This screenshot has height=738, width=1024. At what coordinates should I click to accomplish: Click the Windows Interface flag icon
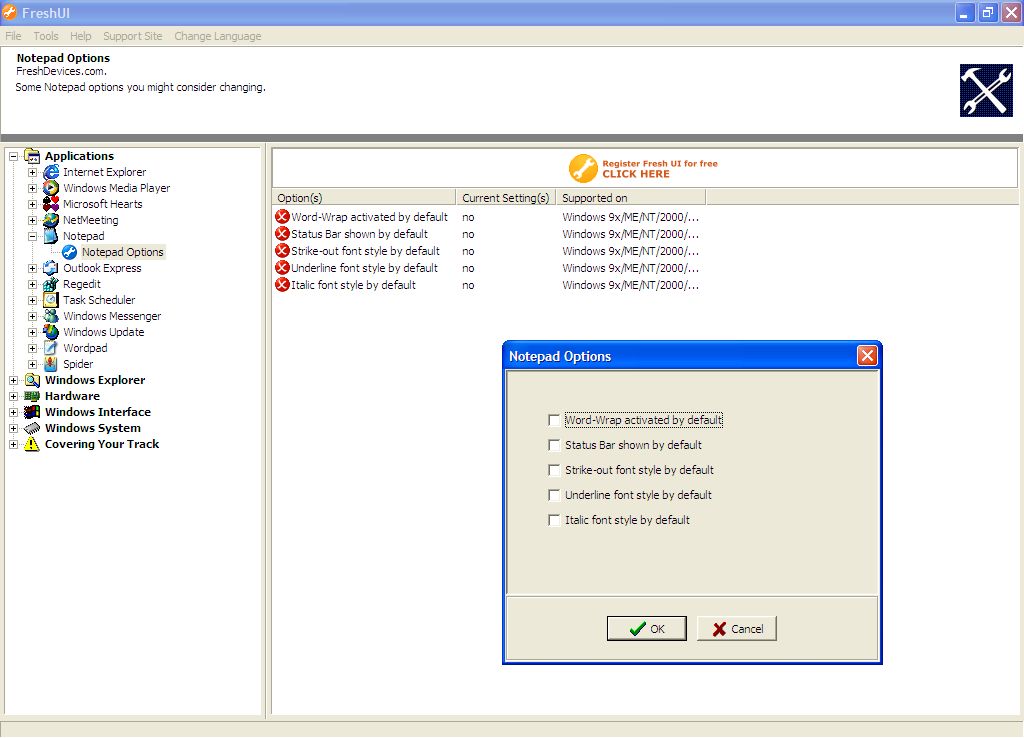pos(32,412)
